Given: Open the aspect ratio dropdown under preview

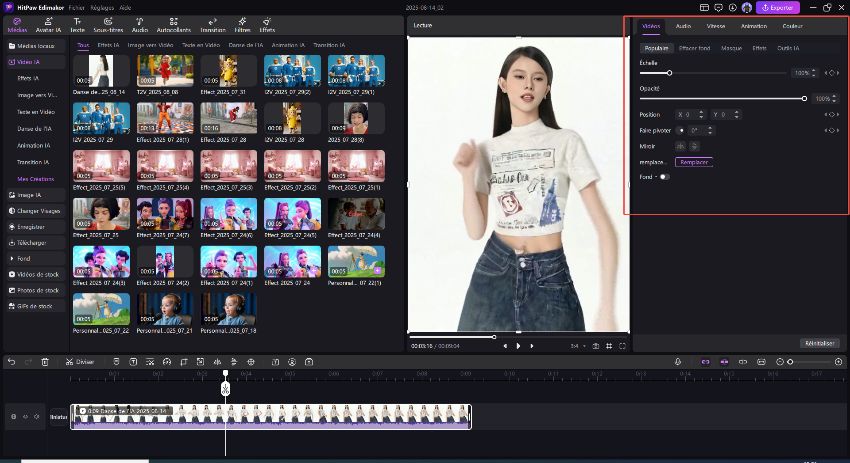Looking at the screenshot, I should [x=577, y=346].
